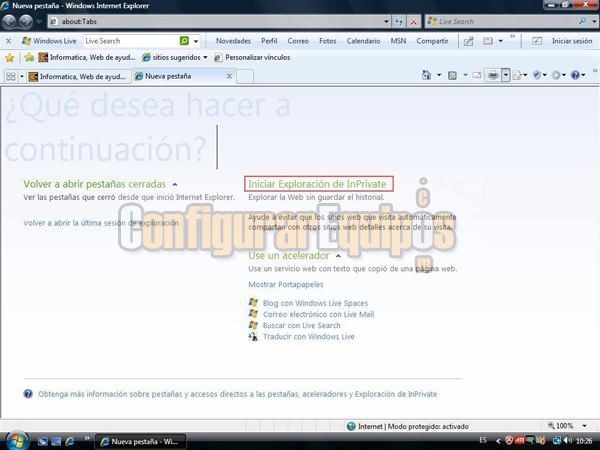Open a blank new tab button
This screenshot has height=450, width=600.
click(245, 77)
